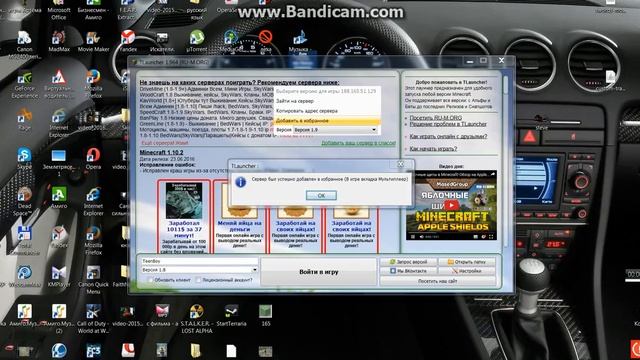The height and width of the screenshot is (360, 640).
Task: Open GeForce Experience desktop icon
Action: (24, 85)
